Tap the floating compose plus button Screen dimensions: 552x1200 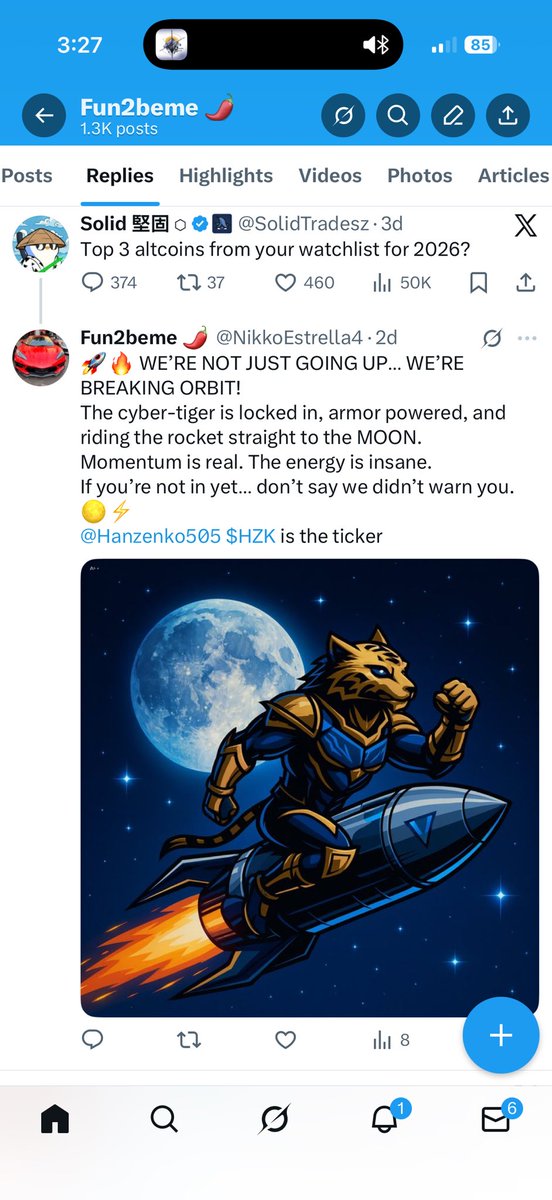501,1035
